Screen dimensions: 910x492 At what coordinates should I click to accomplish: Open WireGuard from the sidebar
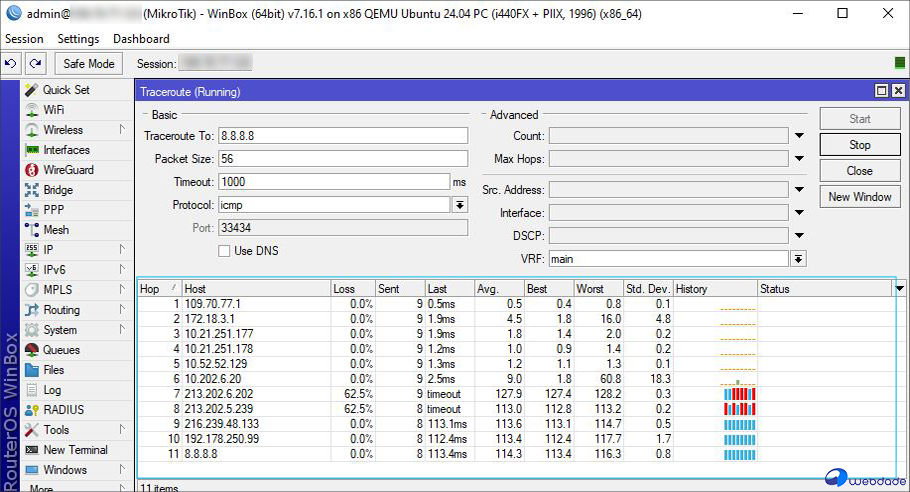68,170
